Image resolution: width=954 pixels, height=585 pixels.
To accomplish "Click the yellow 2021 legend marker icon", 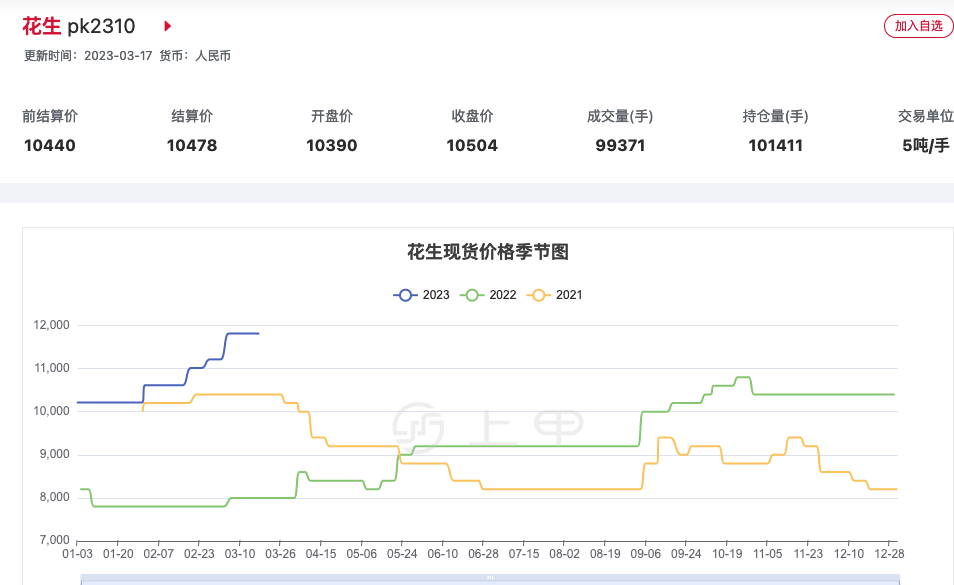I will click(x=539, y=295).
